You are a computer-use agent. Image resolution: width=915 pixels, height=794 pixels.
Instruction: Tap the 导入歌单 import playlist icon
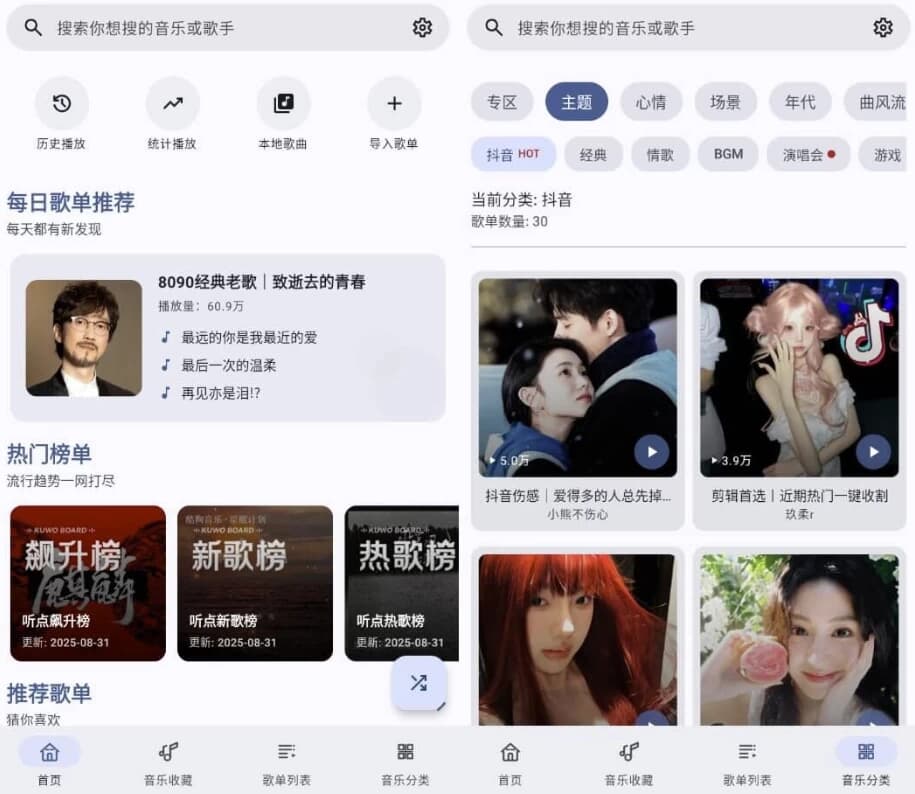394,103
